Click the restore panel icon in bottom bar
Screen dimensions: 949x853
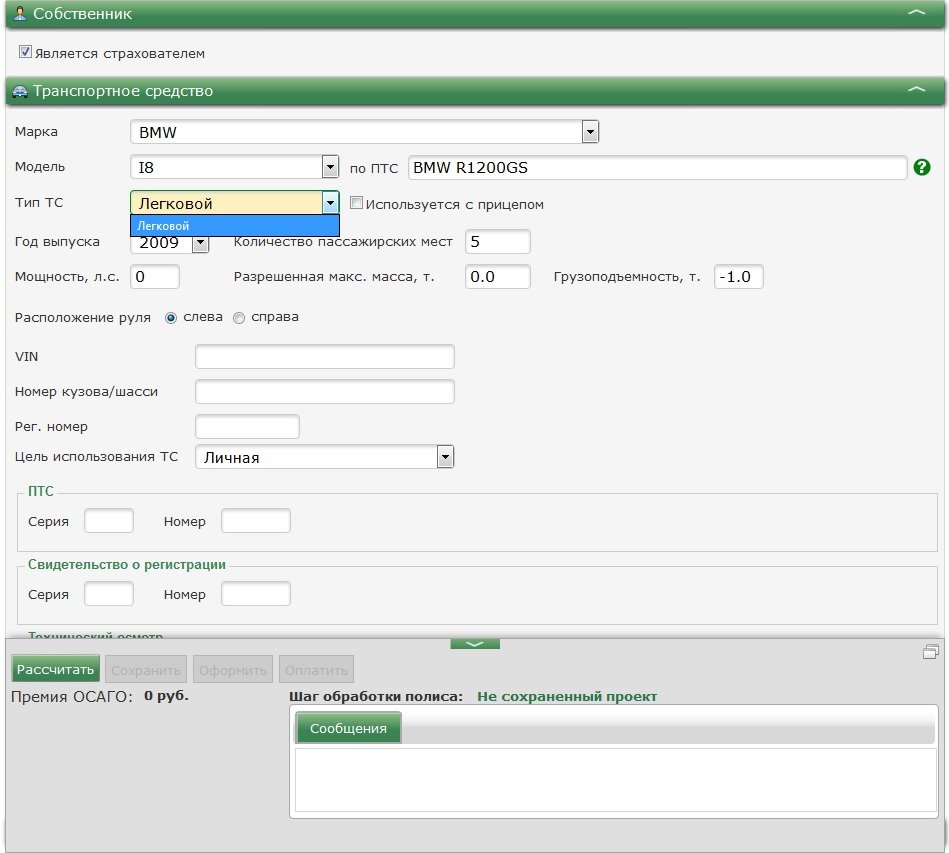(x=930, y=652)
